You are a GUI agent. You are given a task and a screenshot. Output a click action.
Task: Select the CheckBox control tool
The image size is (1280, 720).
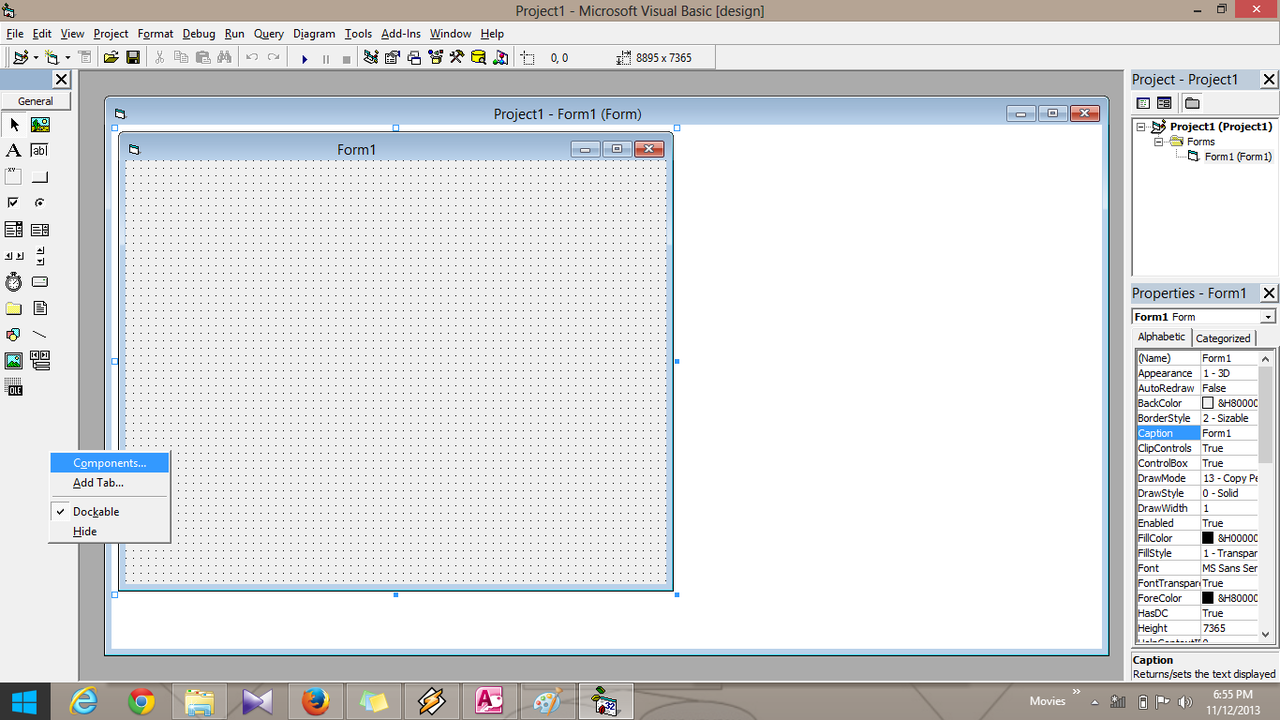tap(14, 203)
